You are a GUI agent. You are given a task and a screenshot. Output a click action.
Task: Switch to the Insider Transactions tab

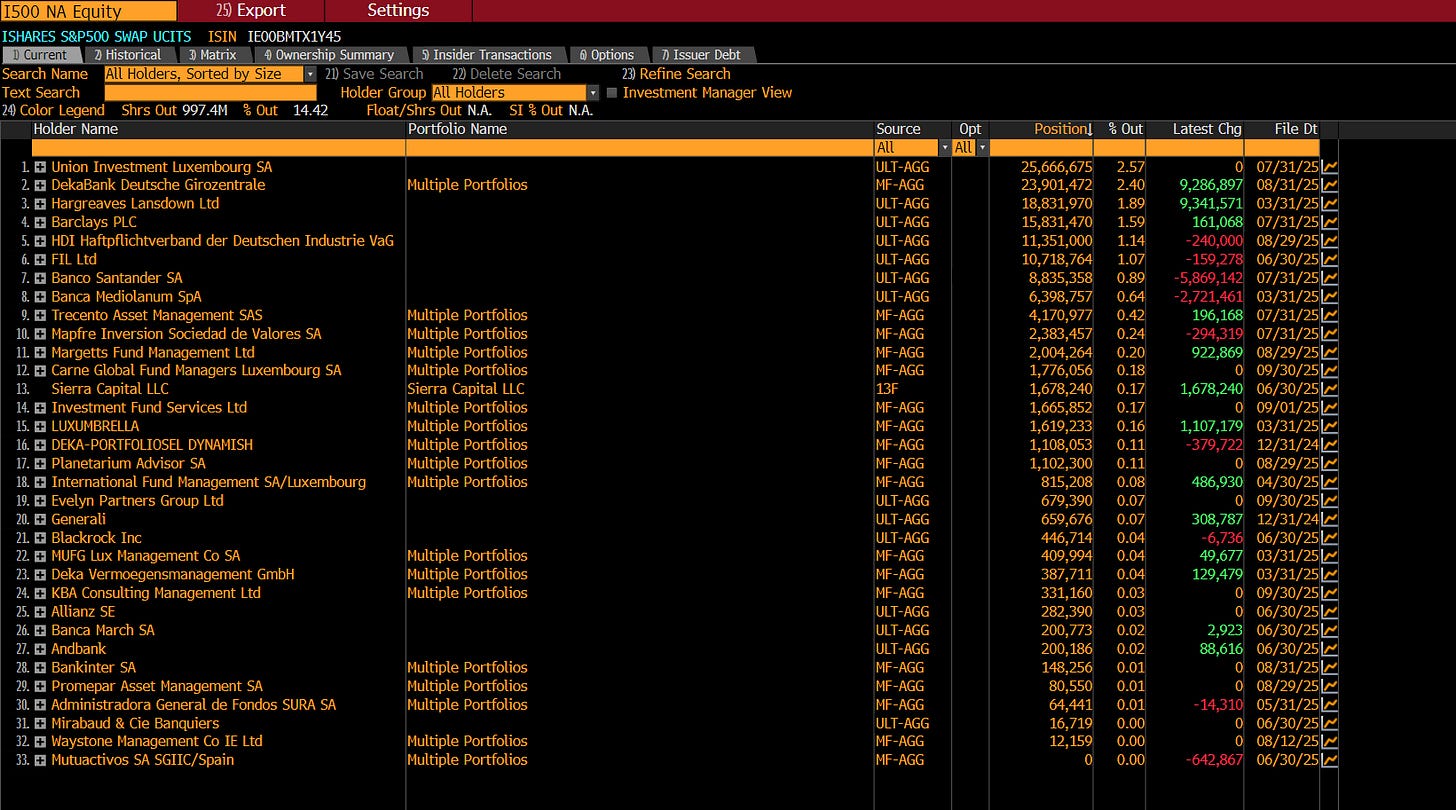[486, 55]
